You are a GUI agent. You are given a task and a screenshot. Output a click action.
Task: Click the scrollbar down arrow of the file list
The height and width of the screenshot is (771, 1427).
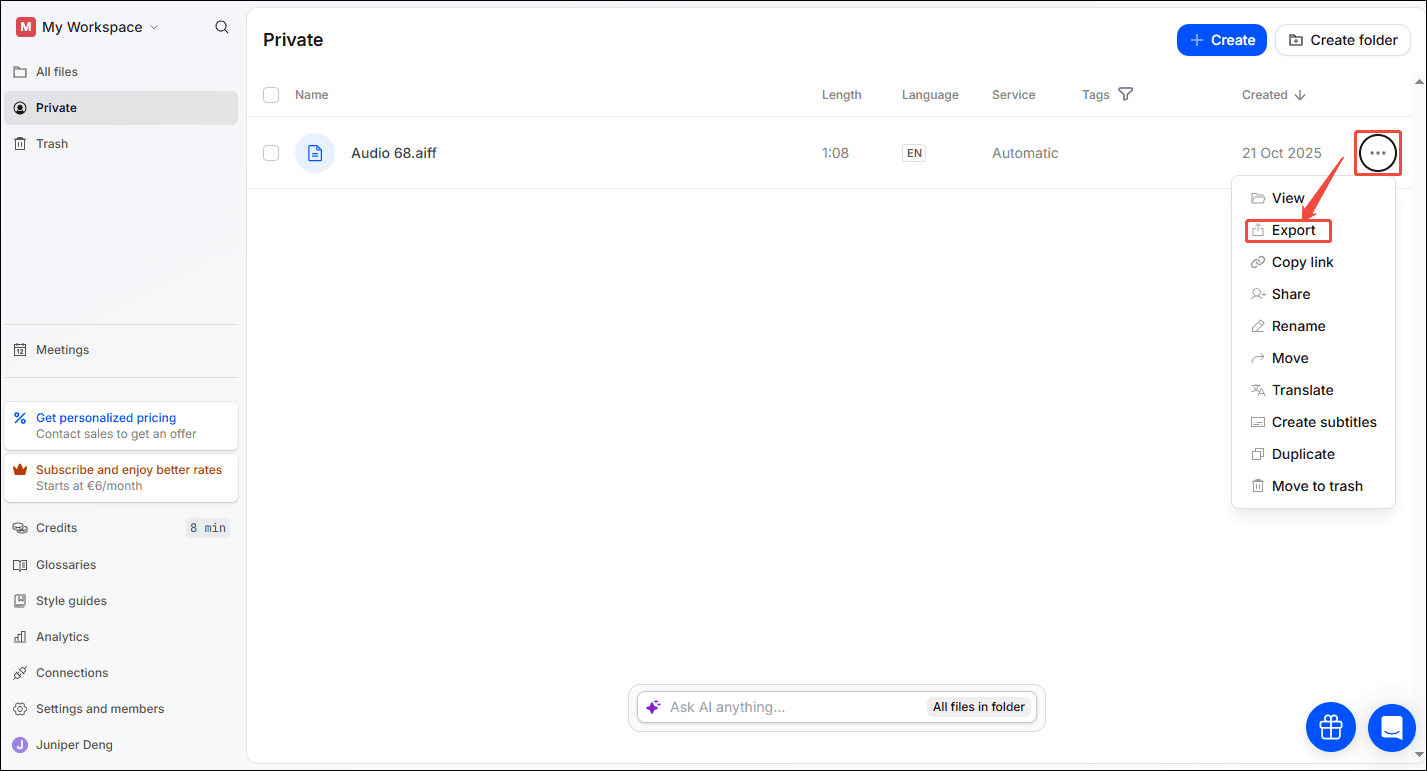click(1419, 756)
